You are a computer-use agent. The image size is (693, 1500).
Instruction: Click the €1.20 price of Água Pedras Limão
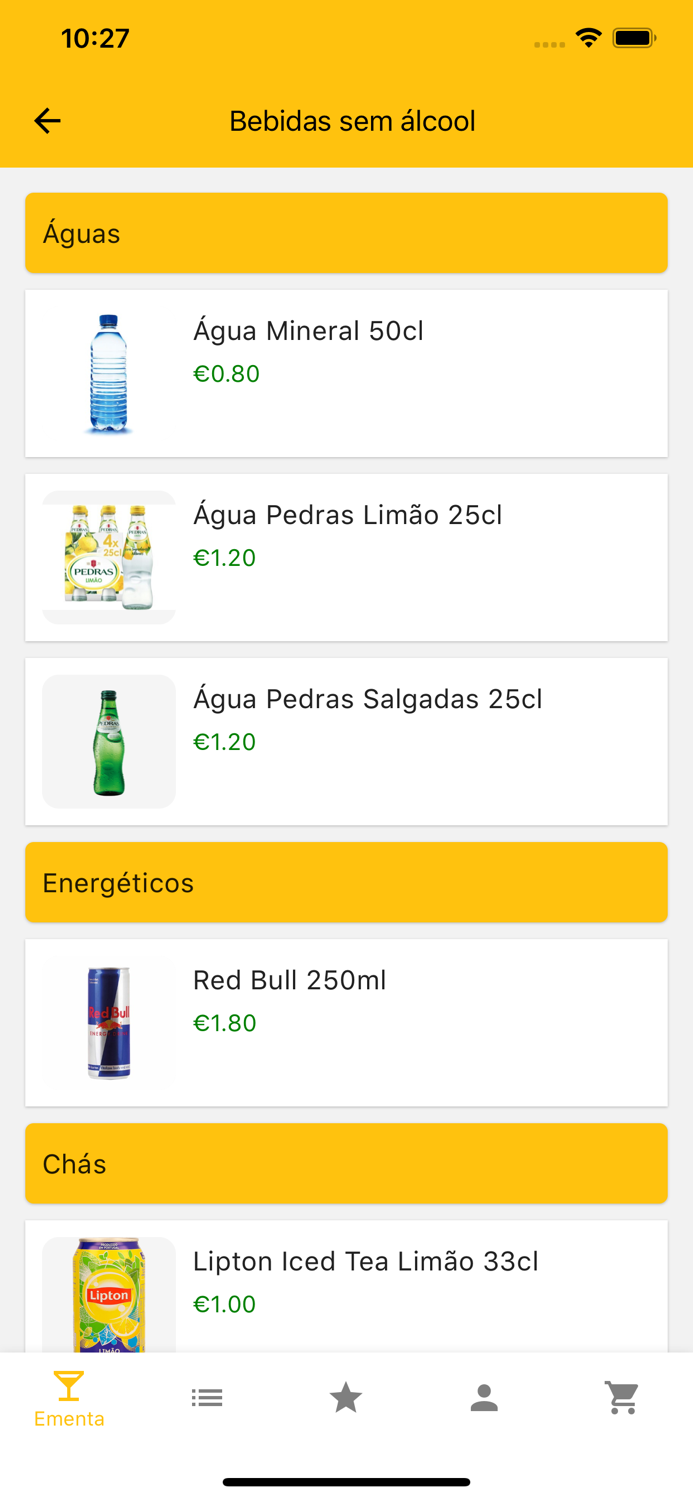tap(225, 557)
